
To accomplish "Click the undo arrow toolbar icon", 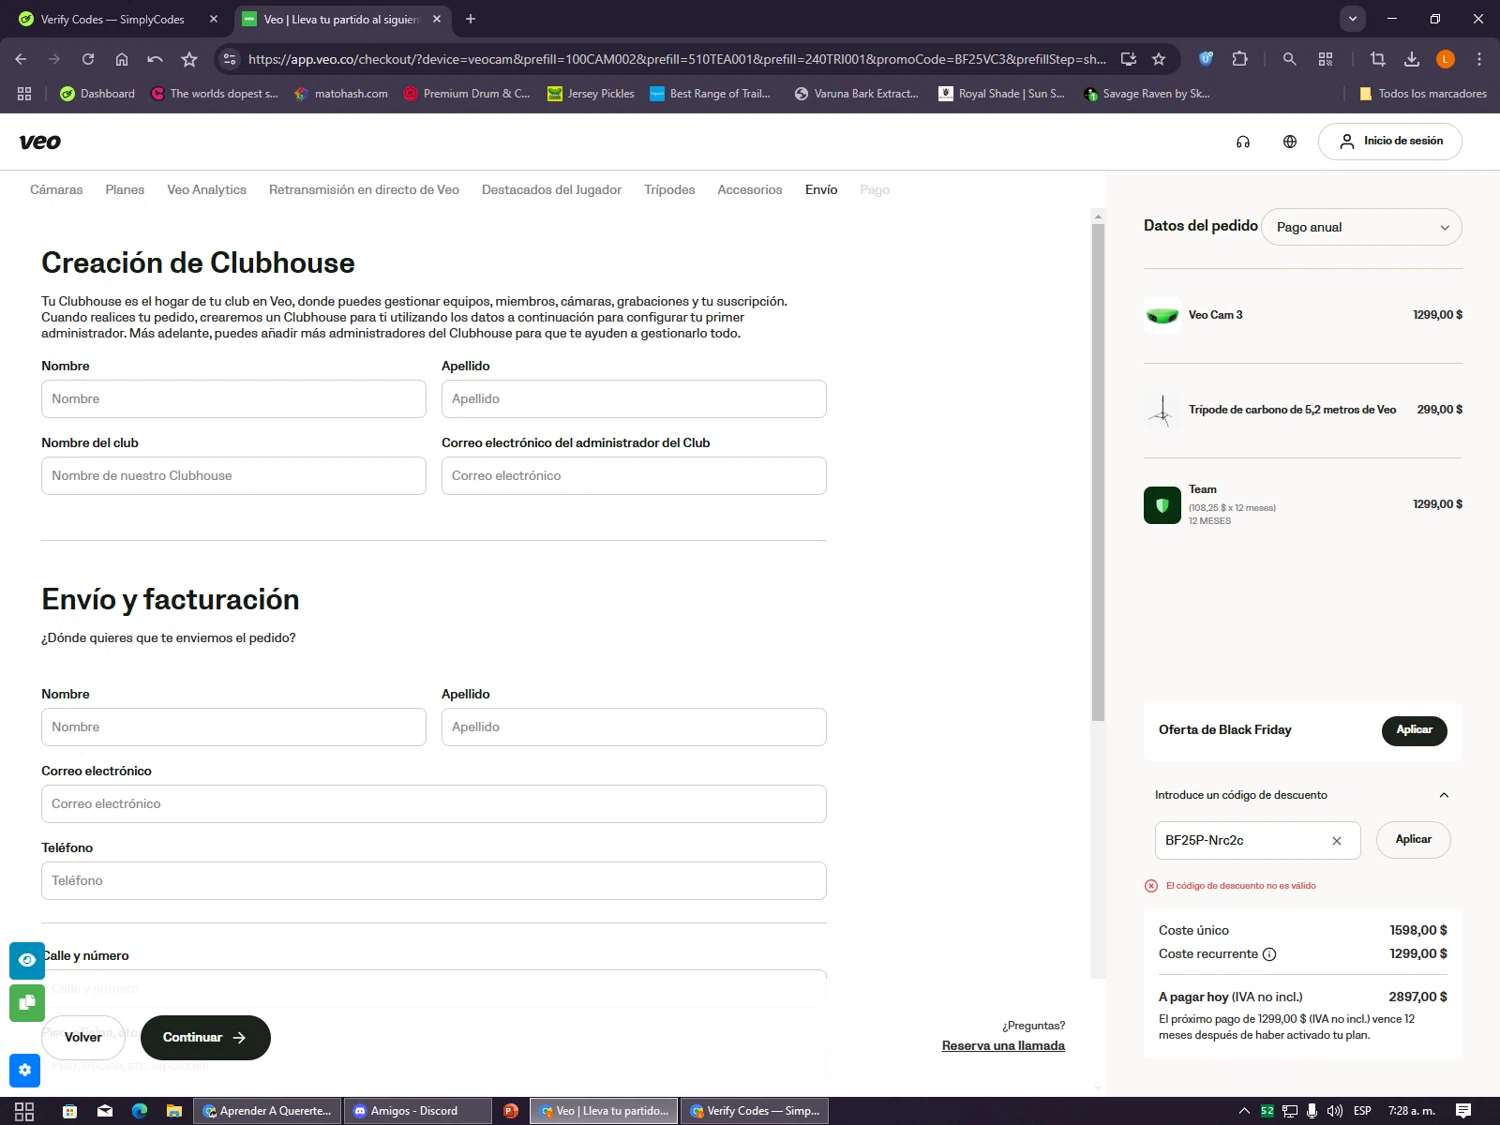I will [155, 59].
